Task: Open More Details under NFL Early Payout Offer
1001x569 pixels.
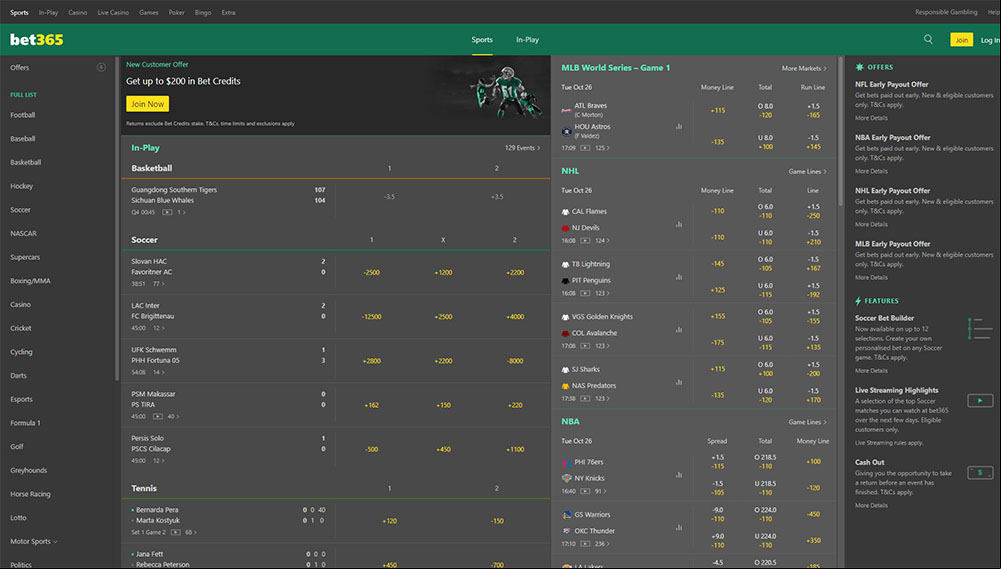Action: coord(871,118)
